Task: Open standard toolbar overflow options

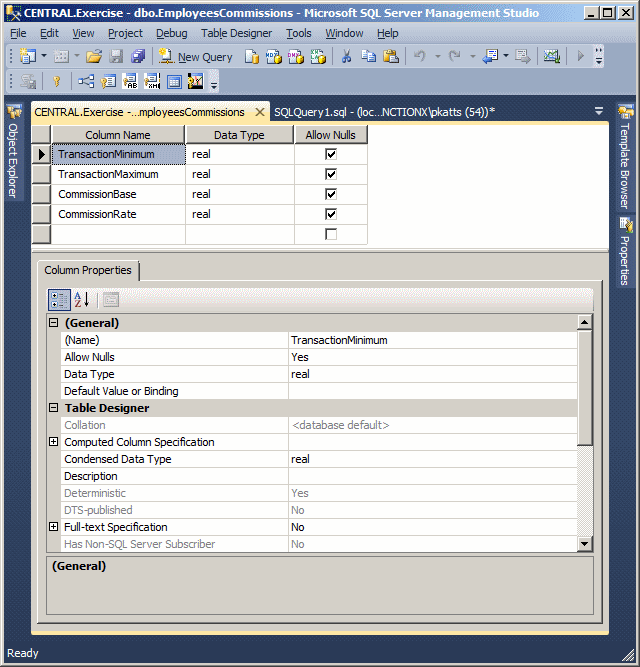Action: [599, 56]
